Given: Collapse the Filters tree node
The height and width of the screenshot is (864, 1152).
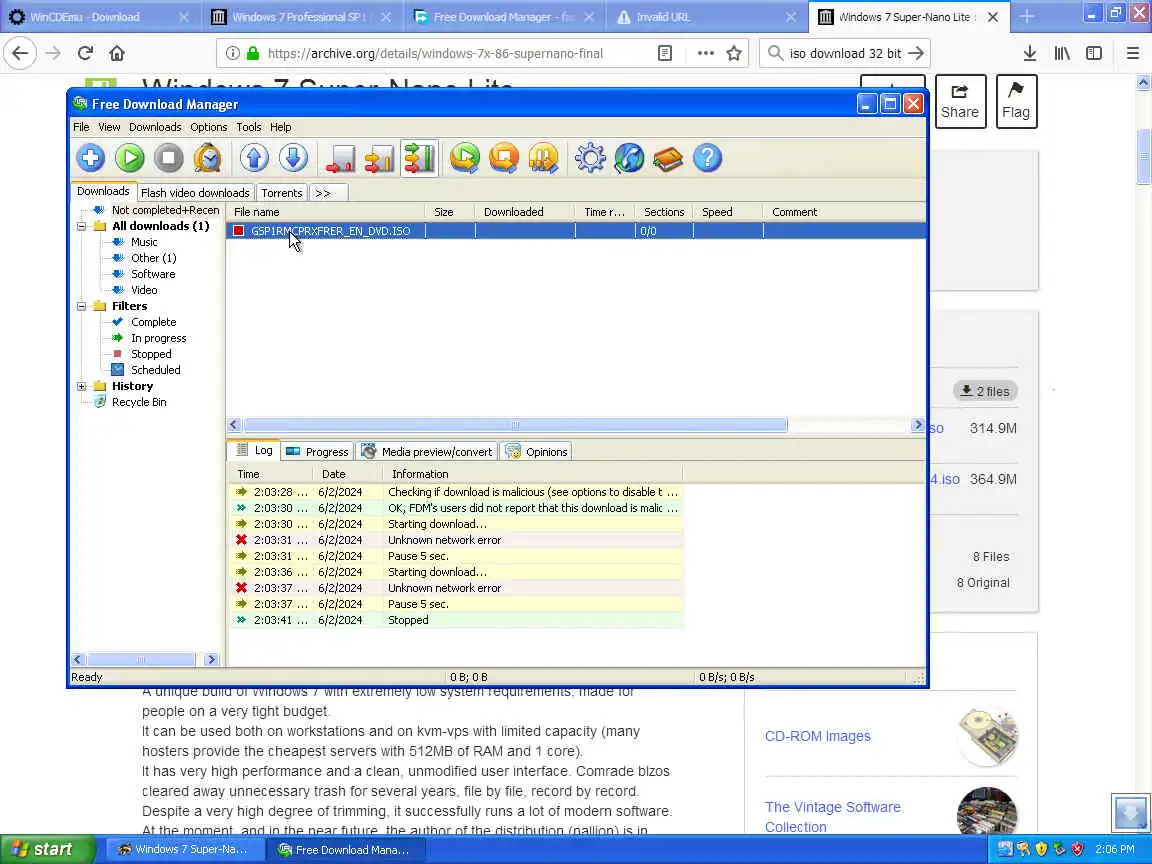Looking at the screenshot, I should click(82, 306).
